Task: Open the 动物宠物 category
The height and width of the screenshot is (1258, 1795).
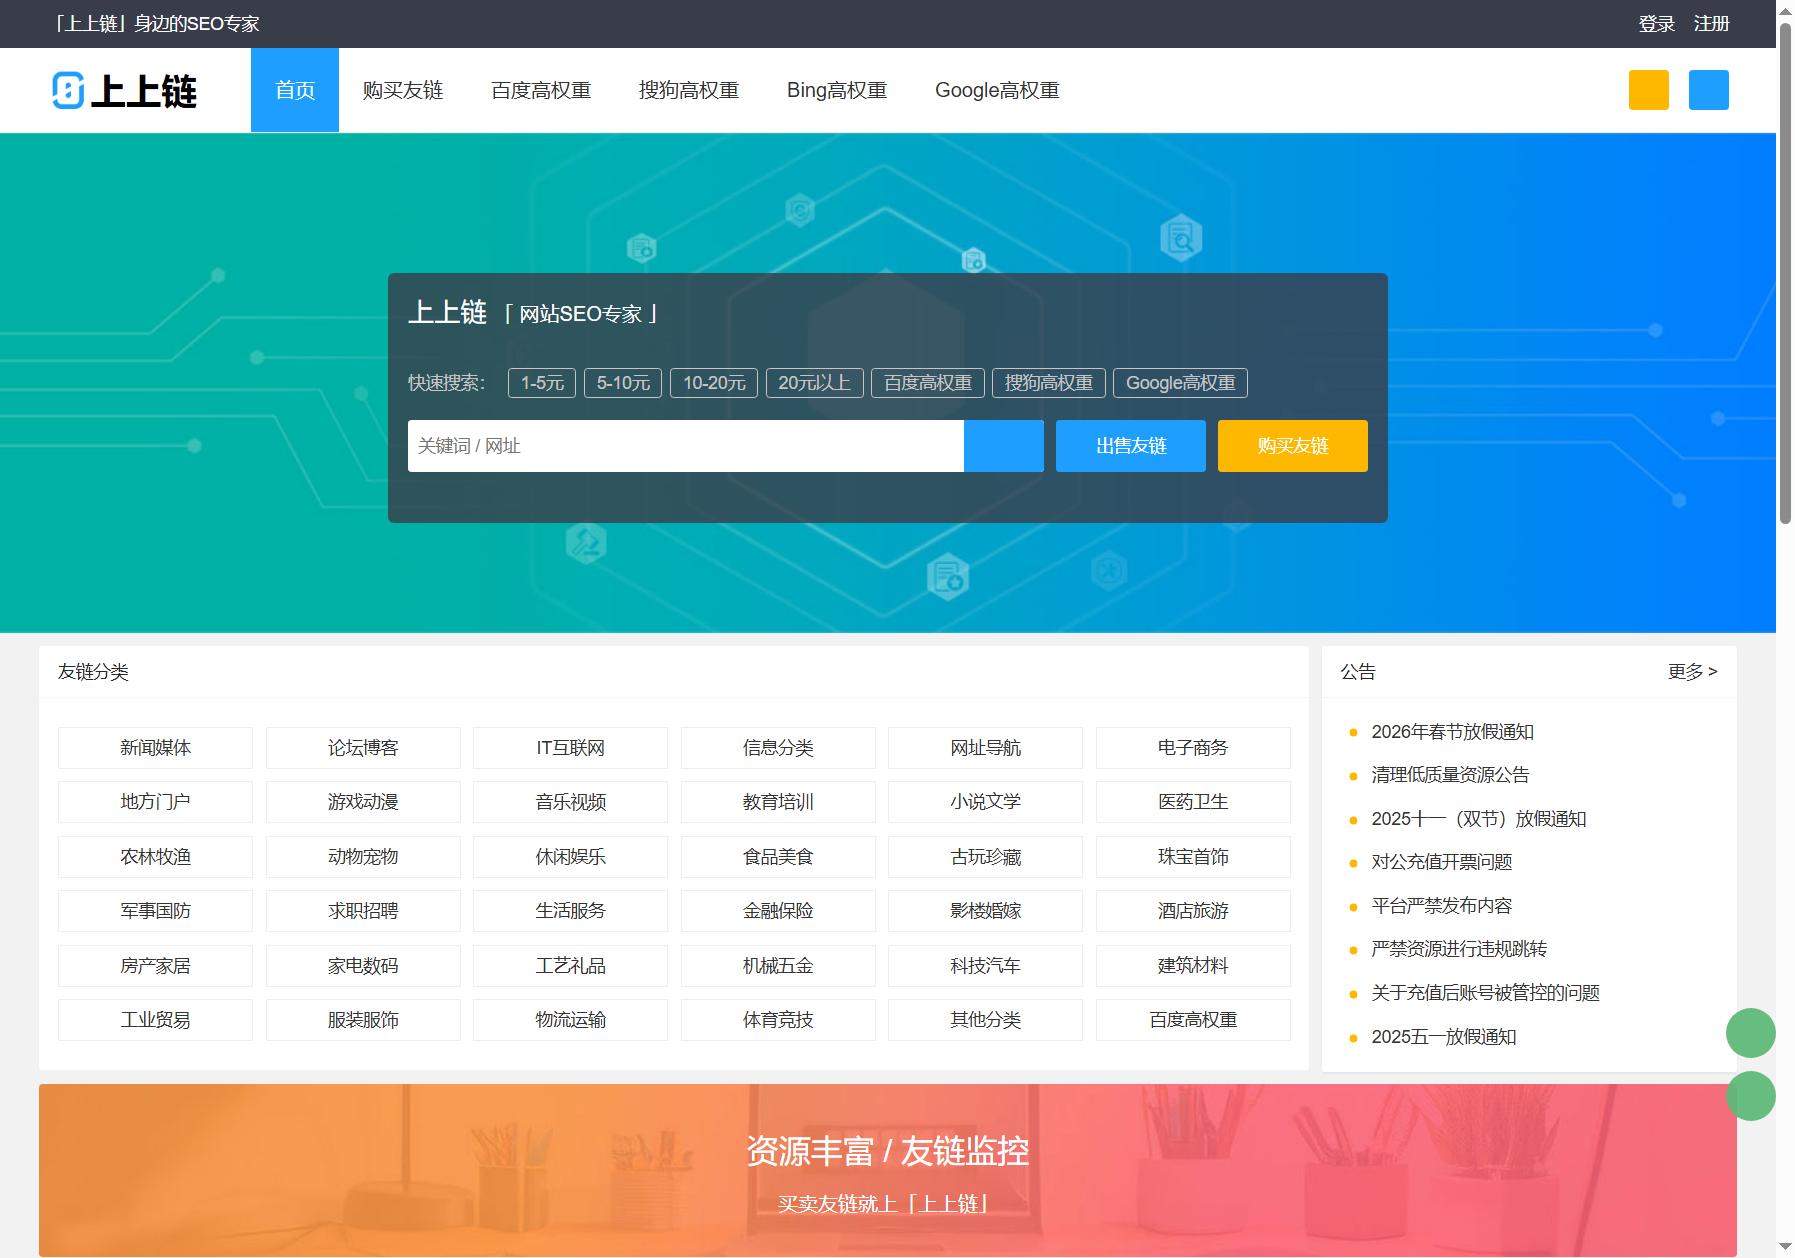Action: click(363, 857)
